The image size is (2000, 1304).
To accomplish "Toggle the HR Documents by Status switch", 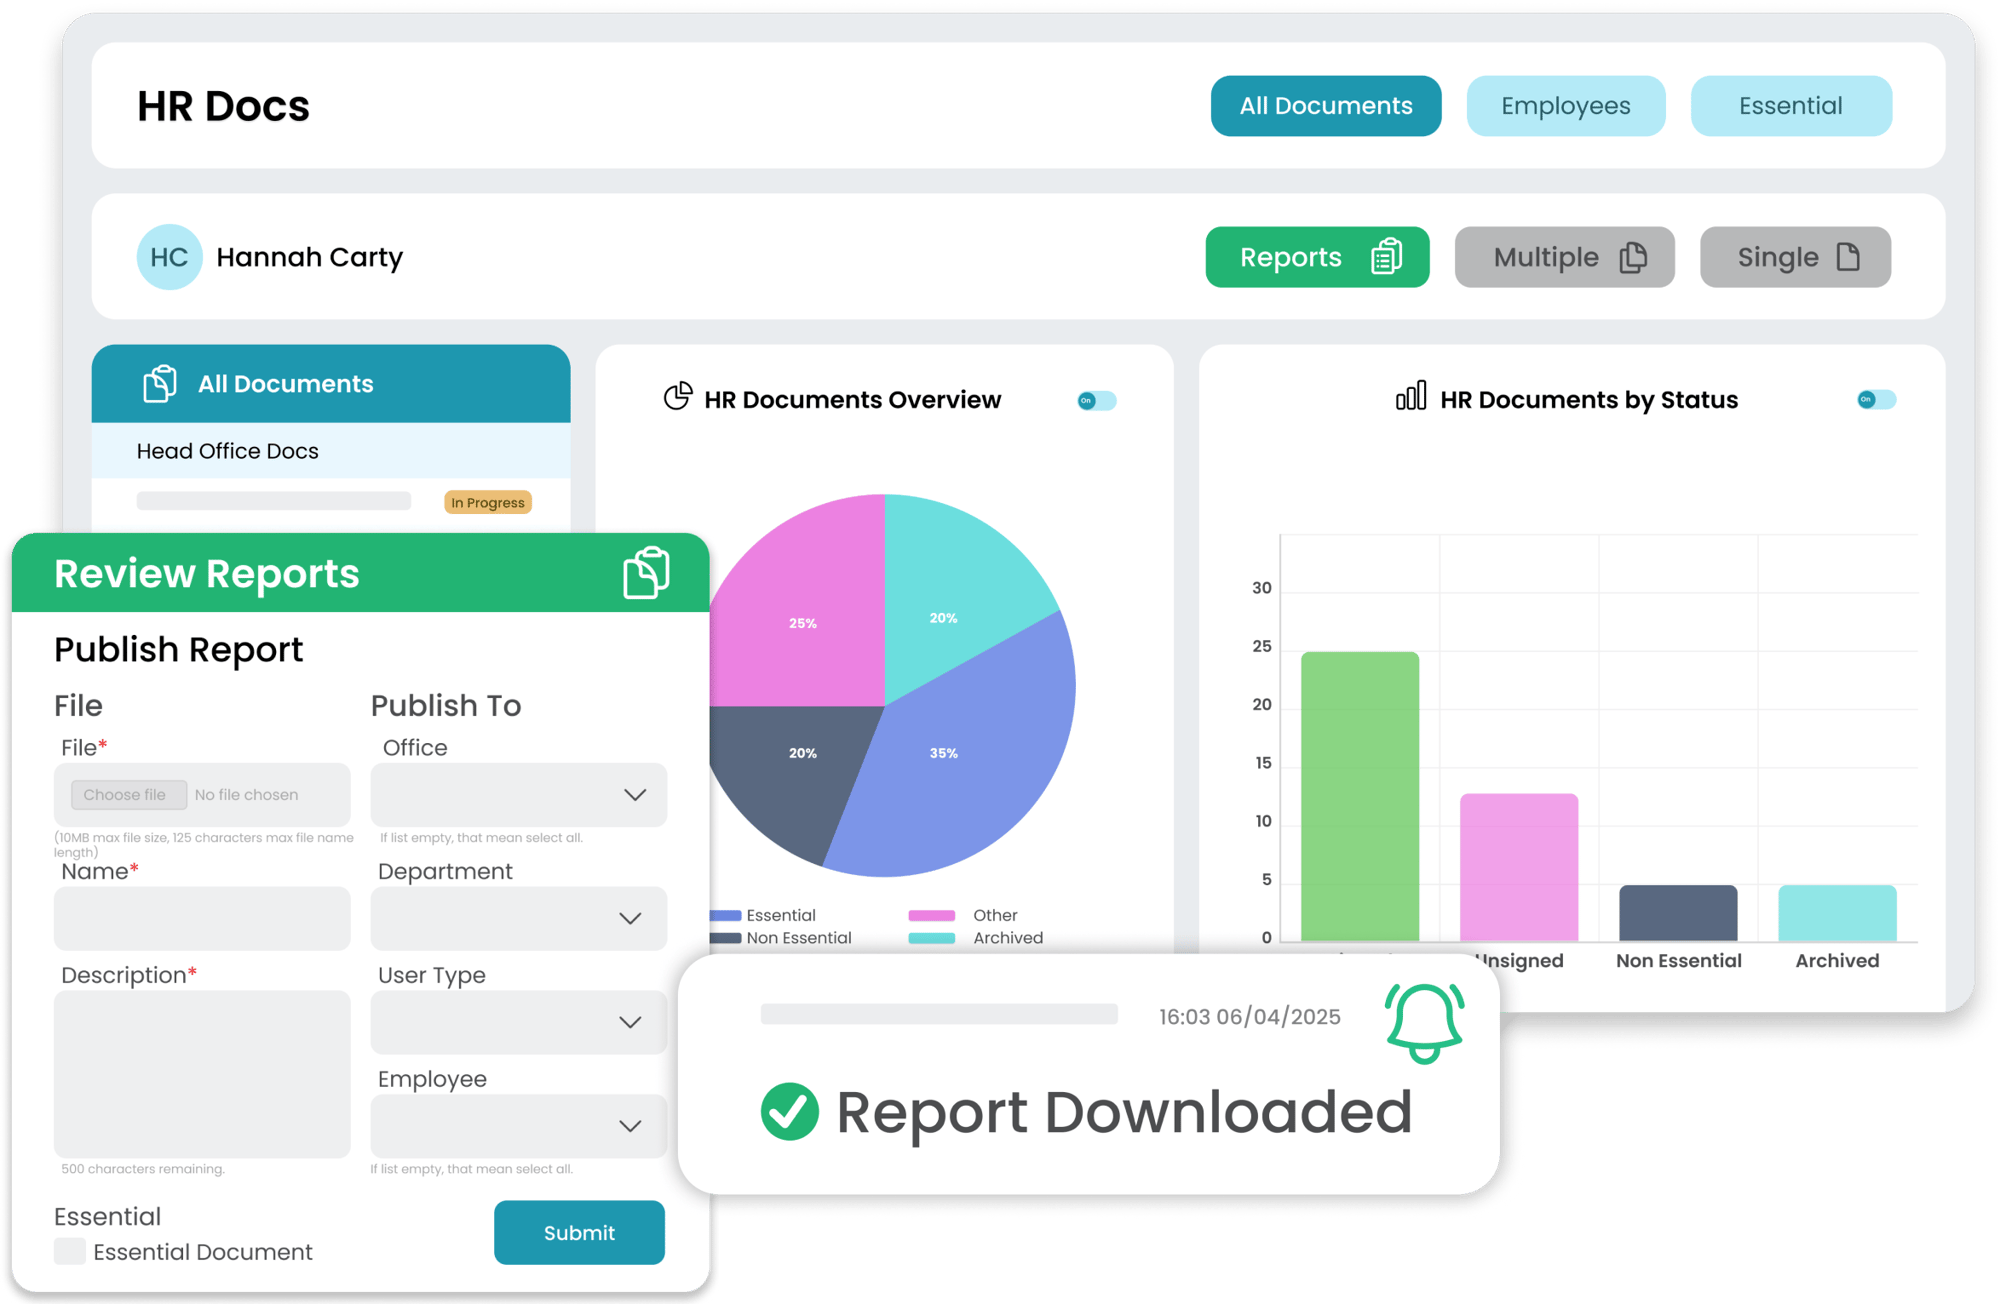I will 1876,400.
